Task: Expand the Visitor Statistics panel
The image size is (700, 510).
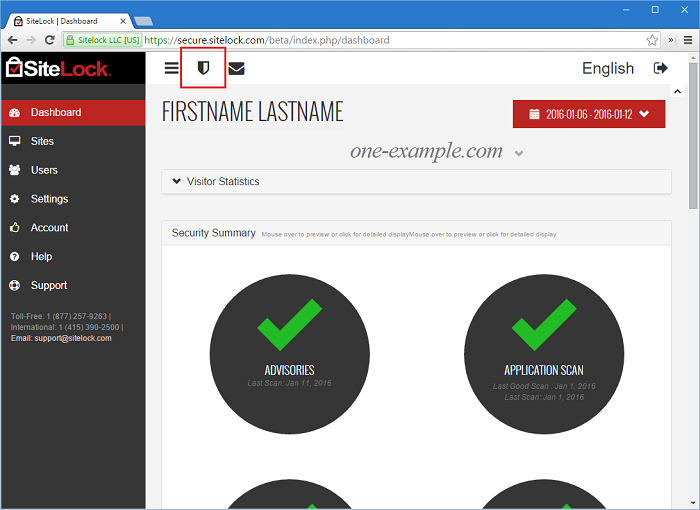Action: coord(416,182)
